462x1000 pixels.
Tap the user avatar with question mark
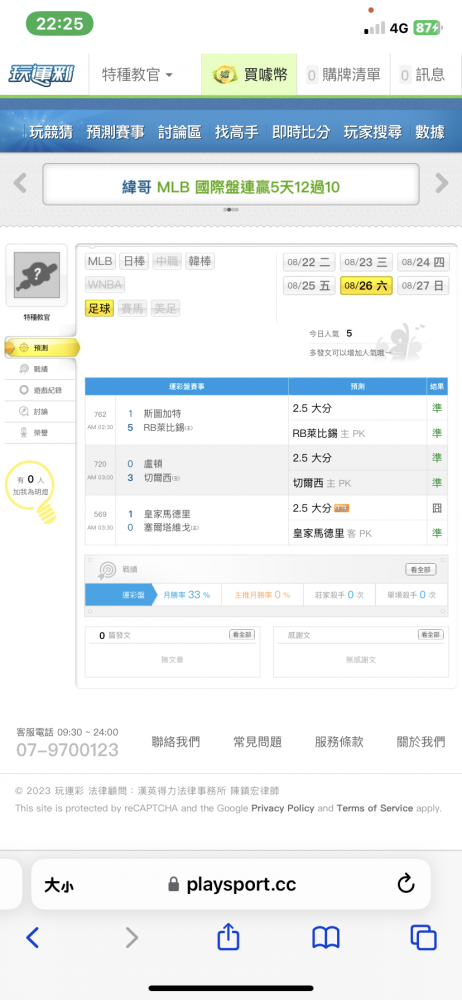pos(36,275)
